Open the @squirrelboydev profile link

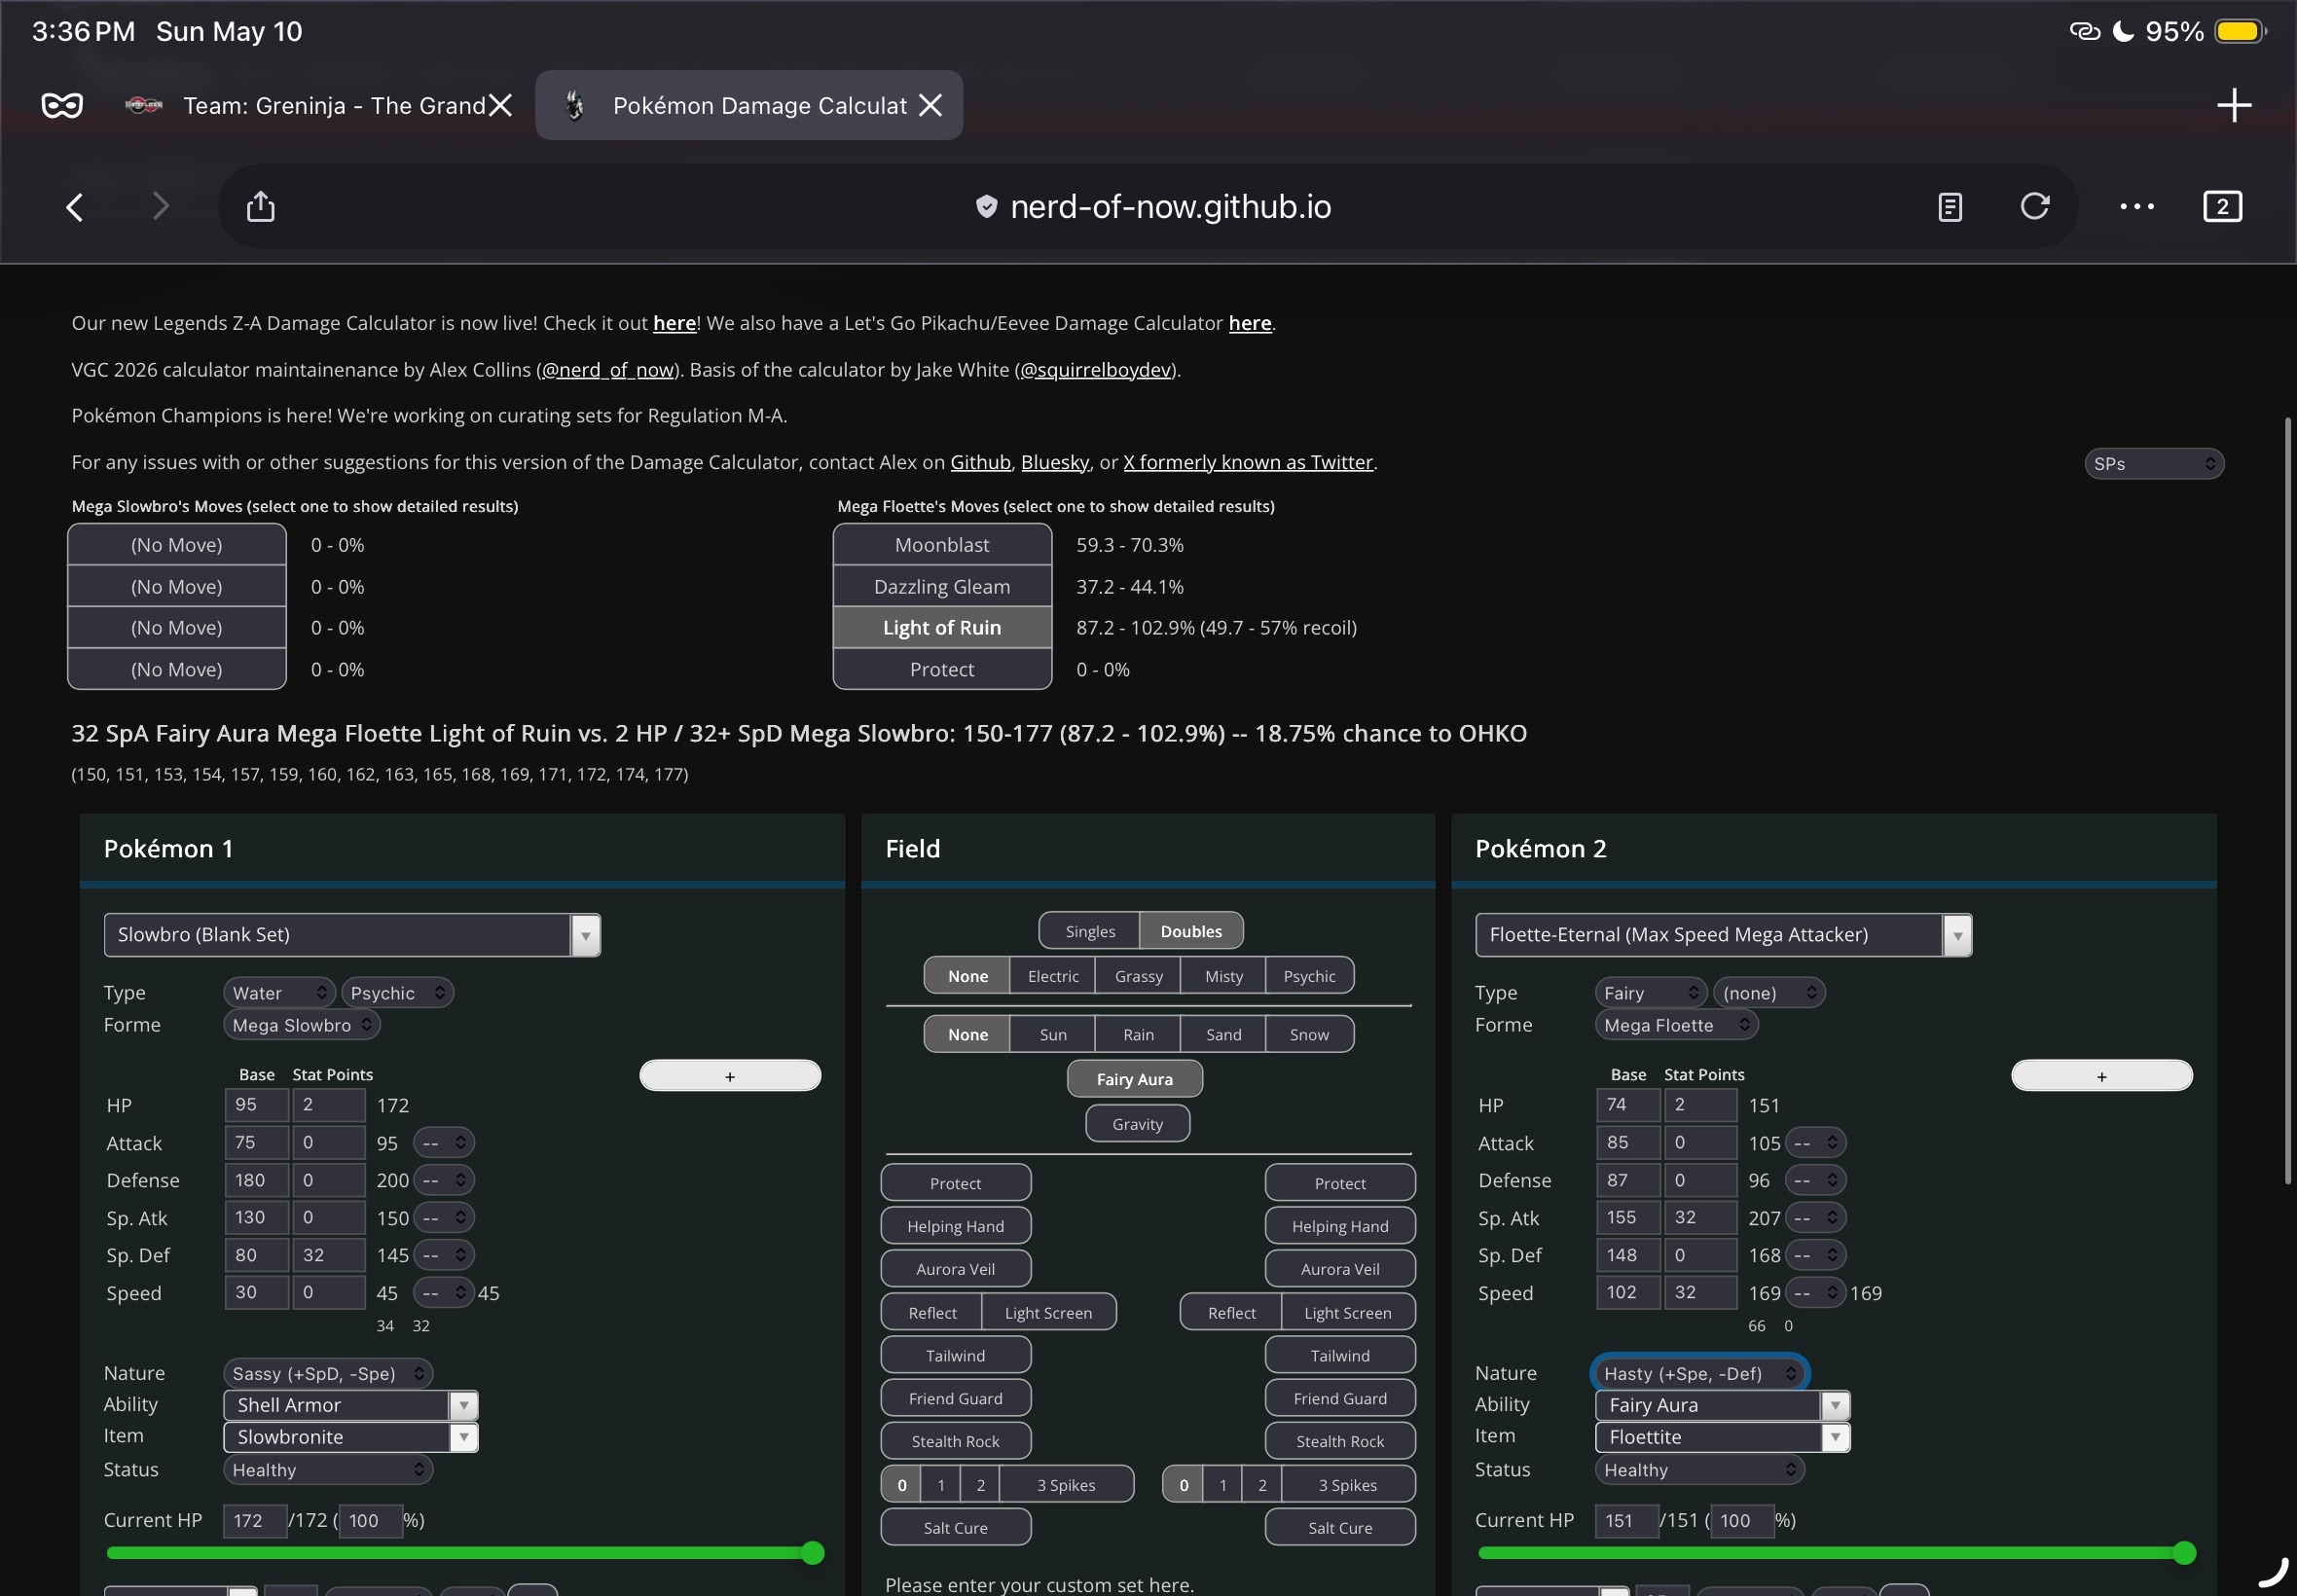[x=1095, y=370]
